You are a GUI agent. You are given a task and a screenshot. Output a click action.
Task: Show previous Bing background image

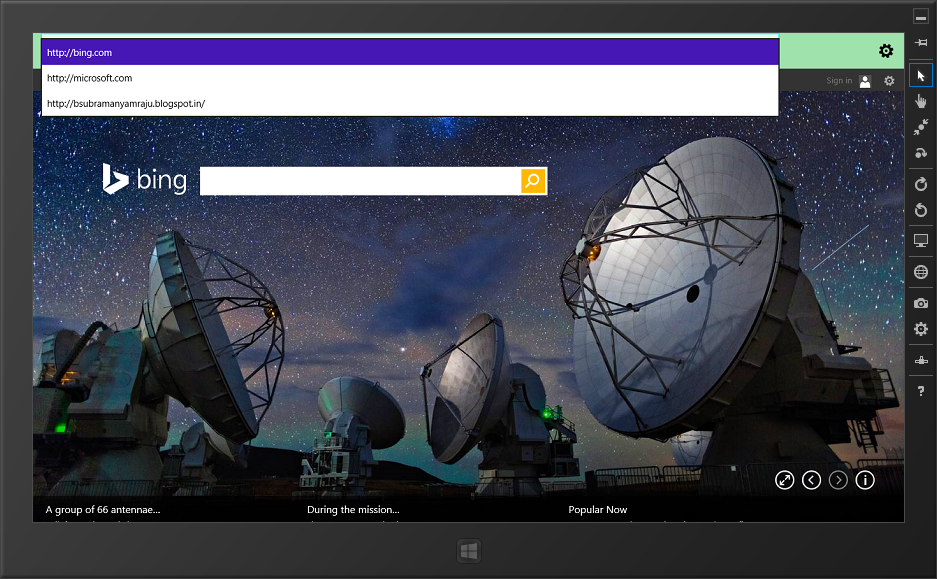point(811,480)
